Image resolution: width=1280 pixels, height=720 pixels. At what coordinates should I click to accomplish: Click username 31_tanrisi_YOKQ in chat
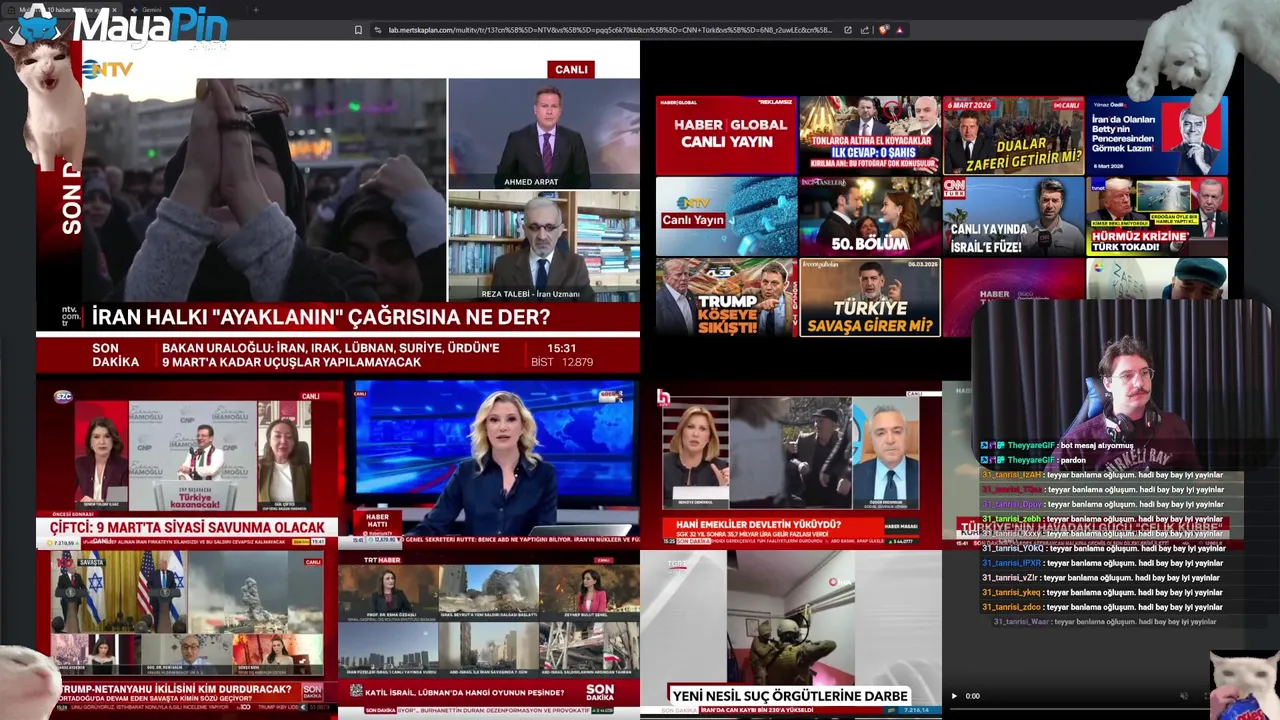pyautogui.click(x=1012, y=548)
